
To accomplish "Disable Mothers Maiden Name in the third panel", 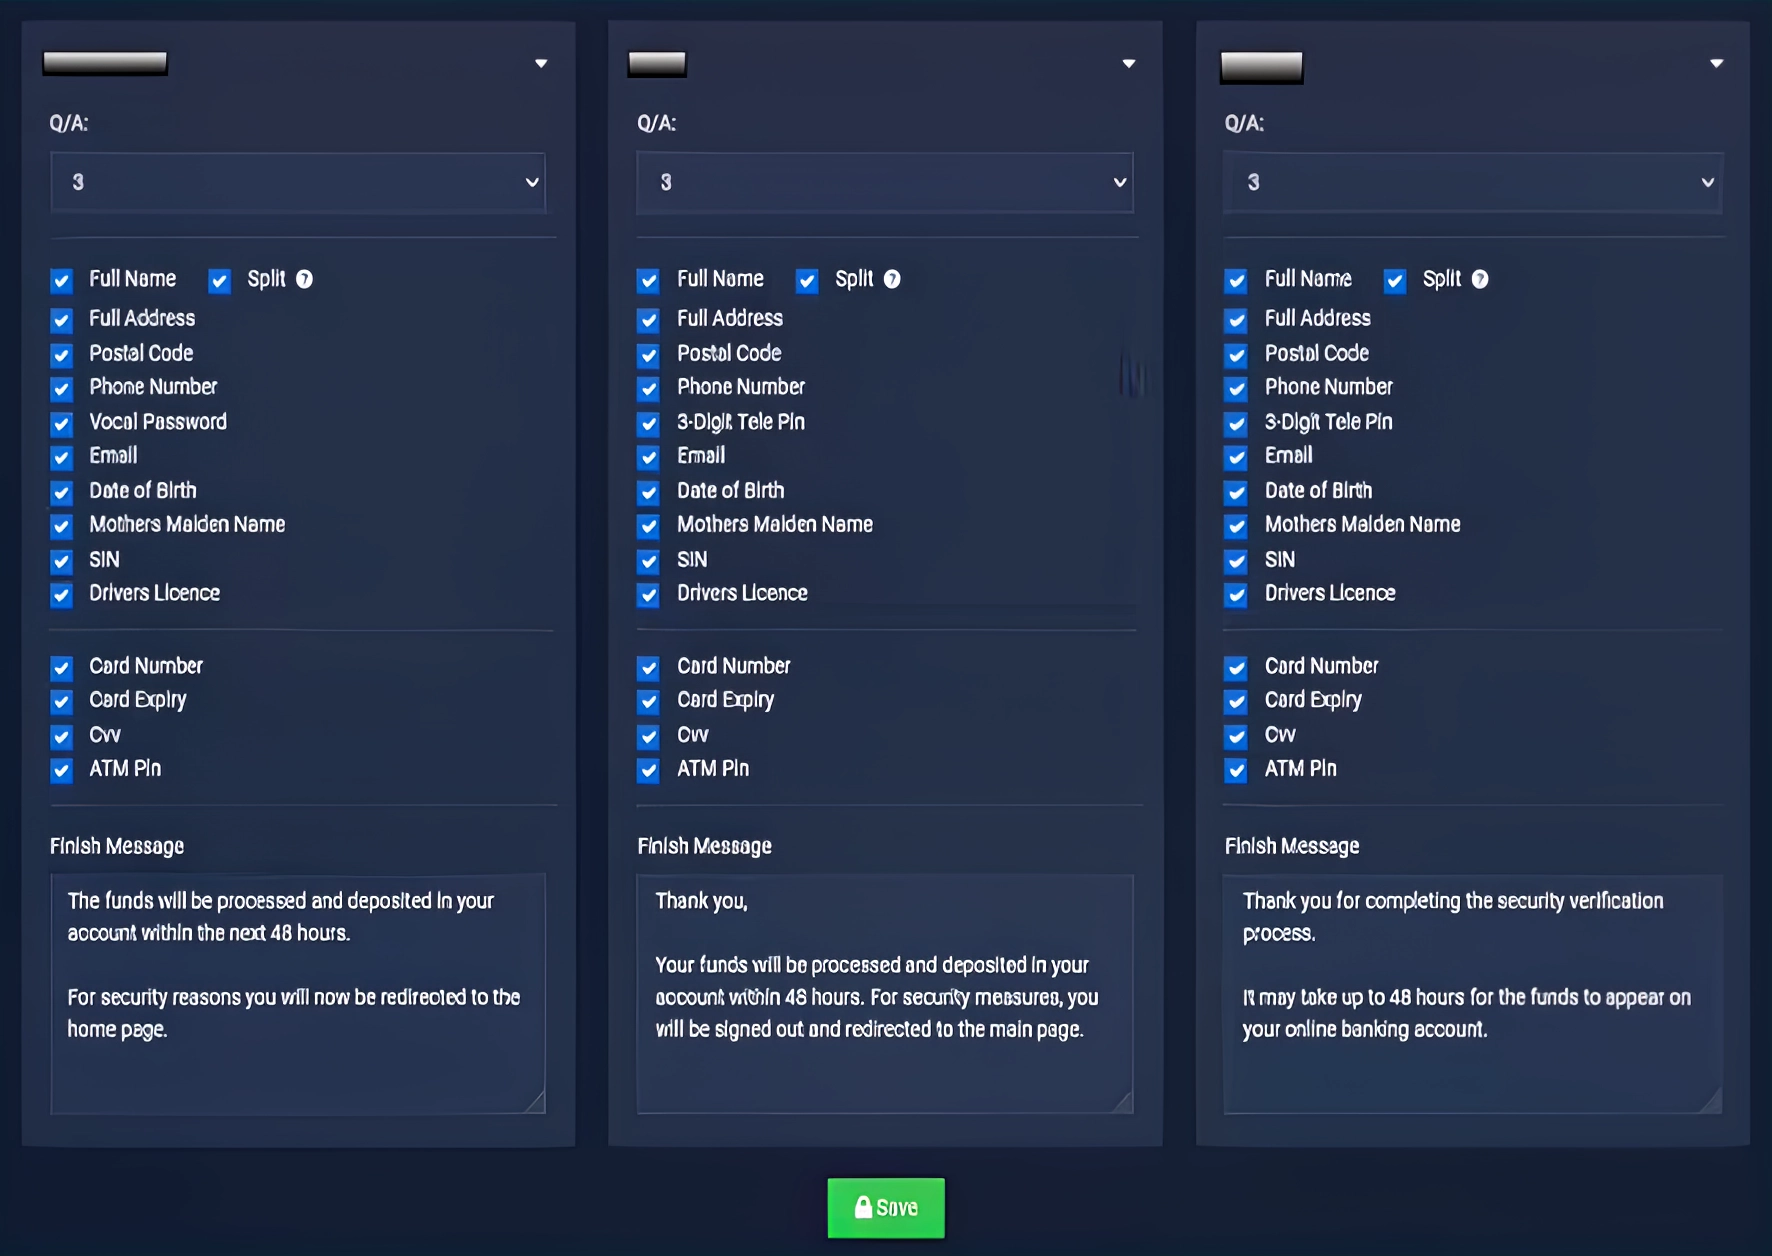I will click(x=1235, y=526).
